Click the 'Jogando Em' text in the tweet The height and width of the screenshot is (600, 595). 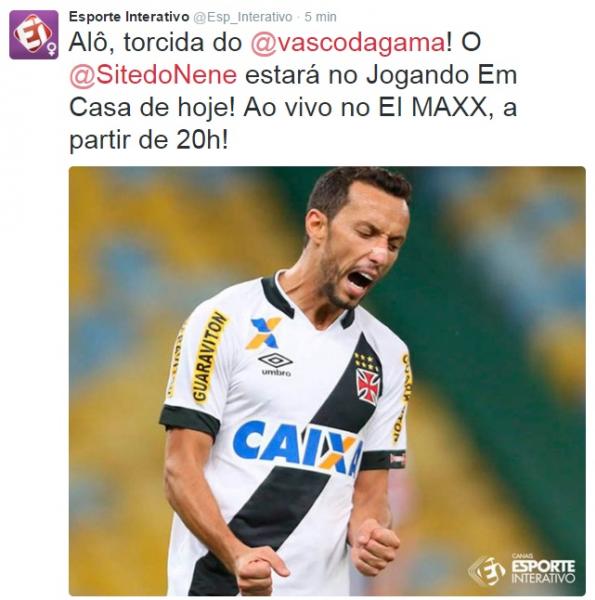(x=442, y=75)
